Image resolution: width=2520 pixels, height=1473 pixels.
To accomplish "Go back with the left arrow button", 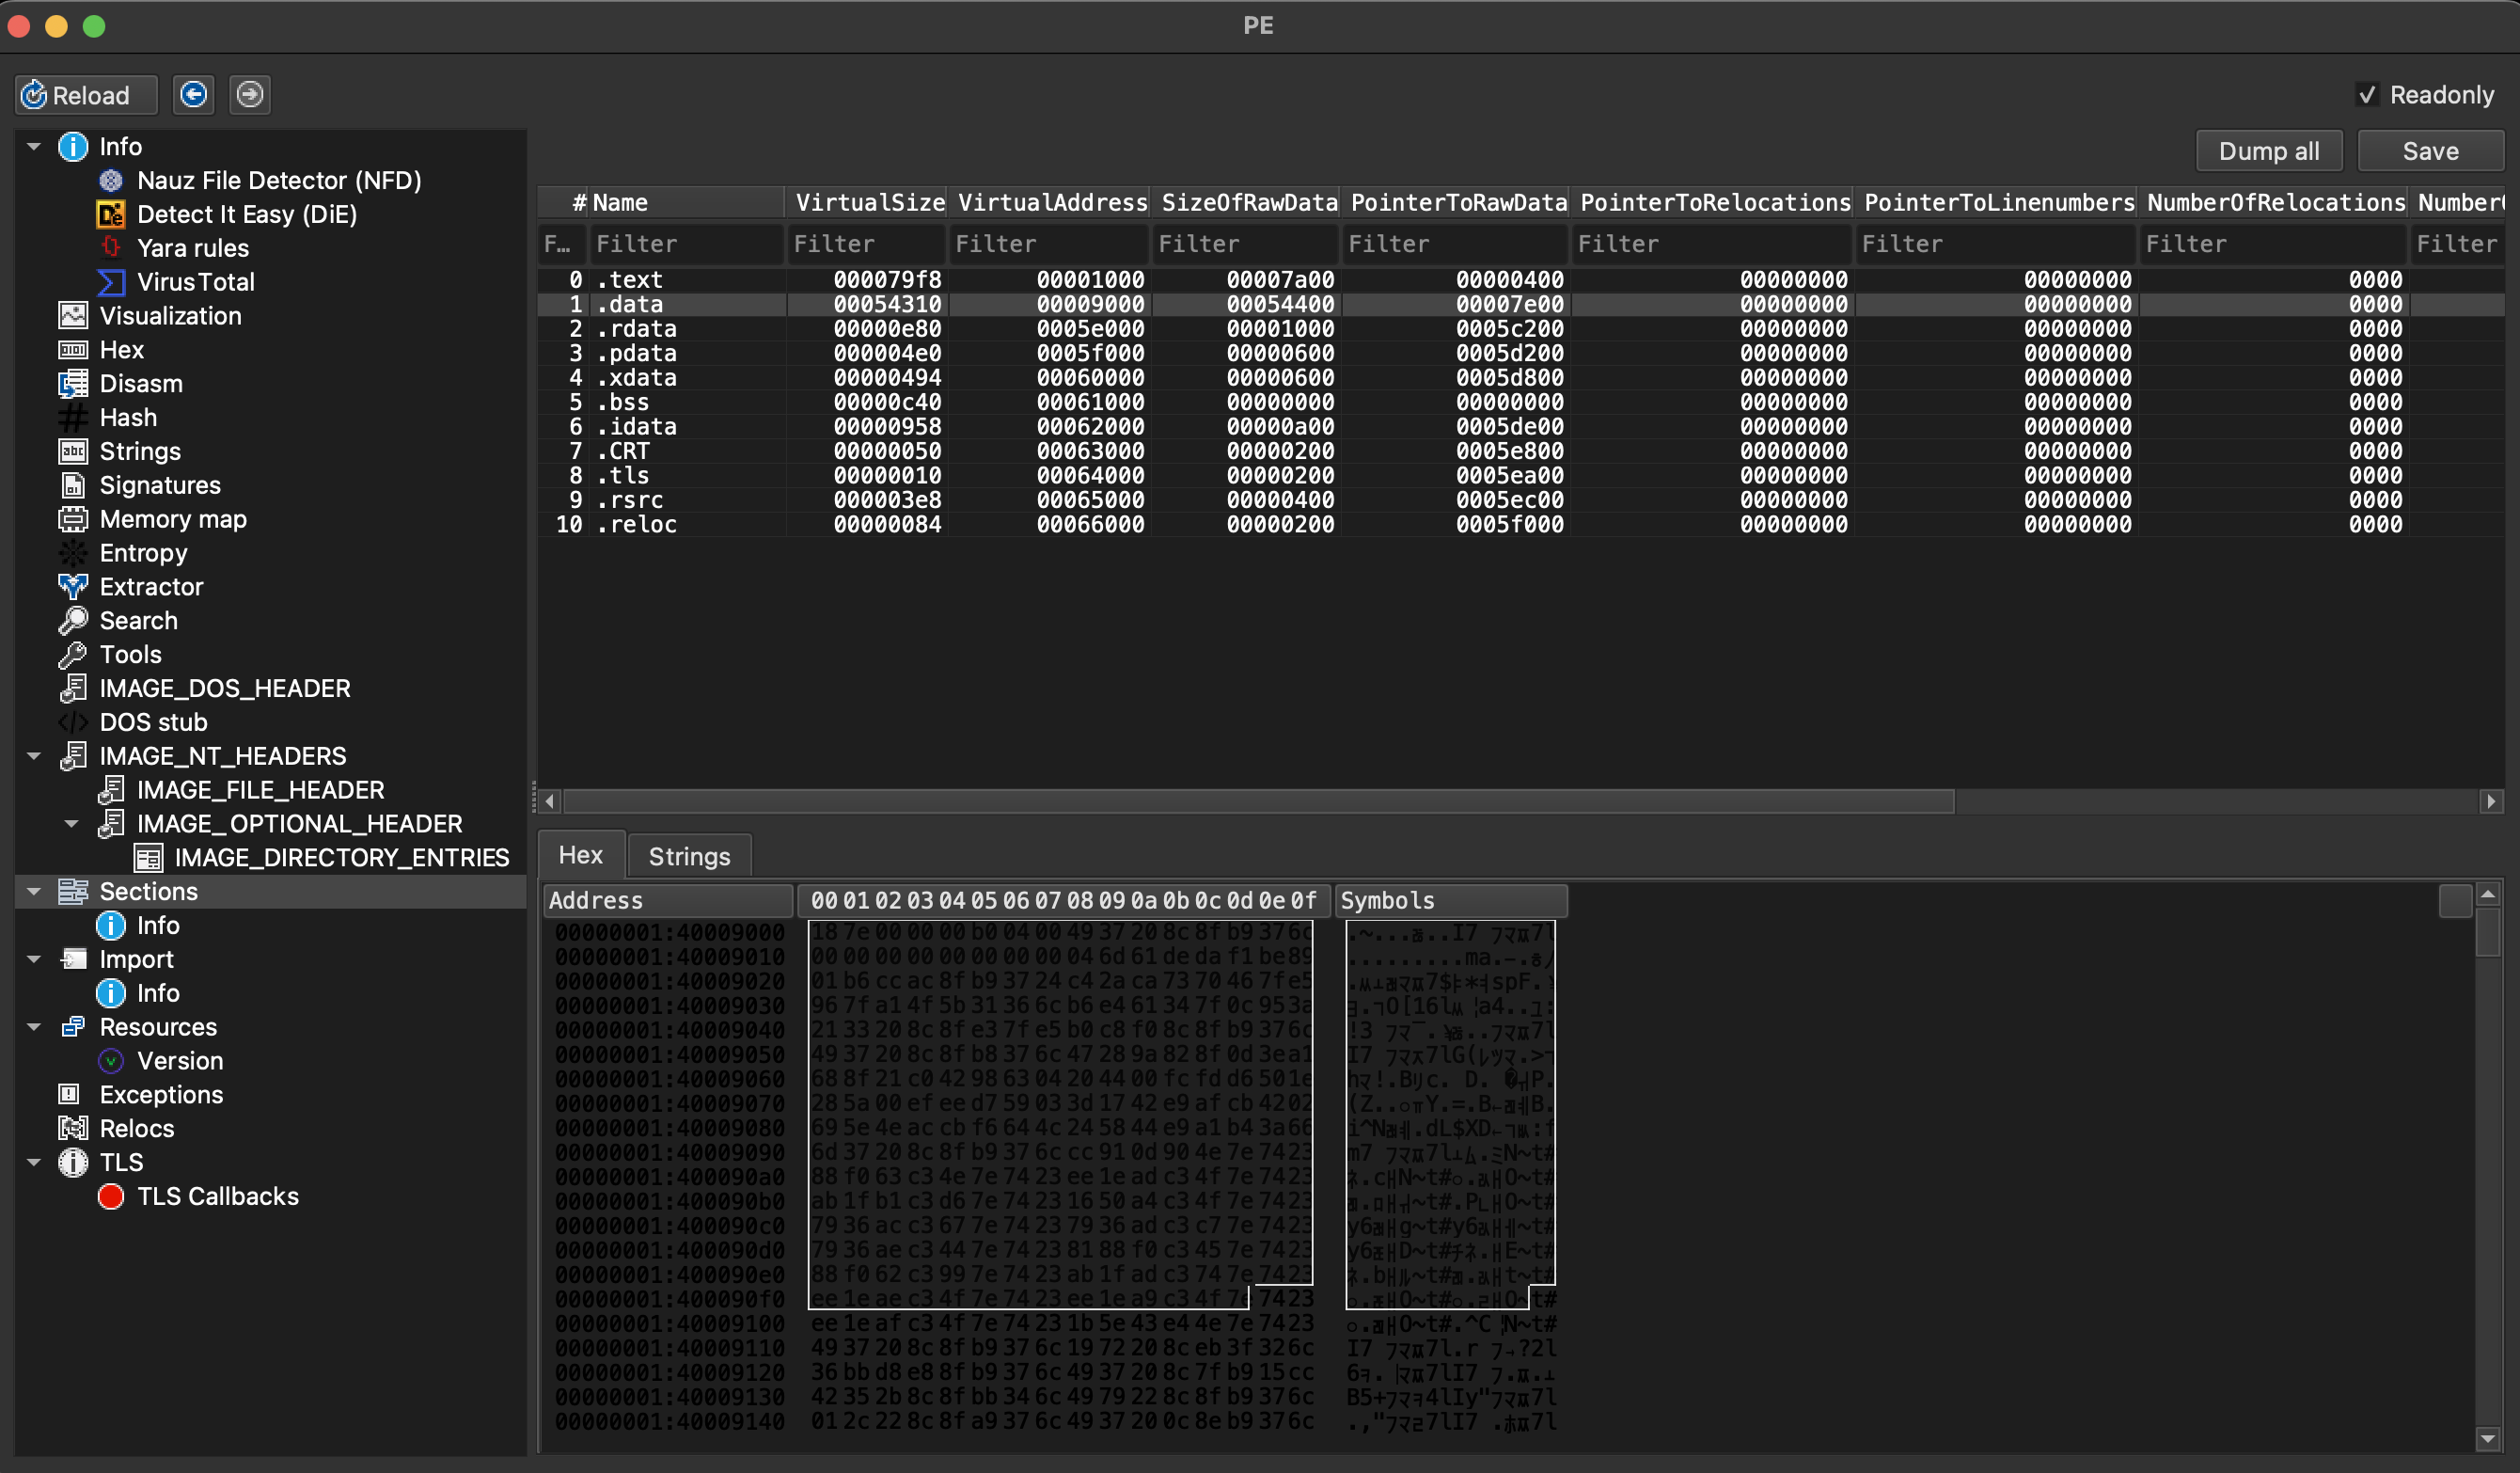I will (193, 95).
